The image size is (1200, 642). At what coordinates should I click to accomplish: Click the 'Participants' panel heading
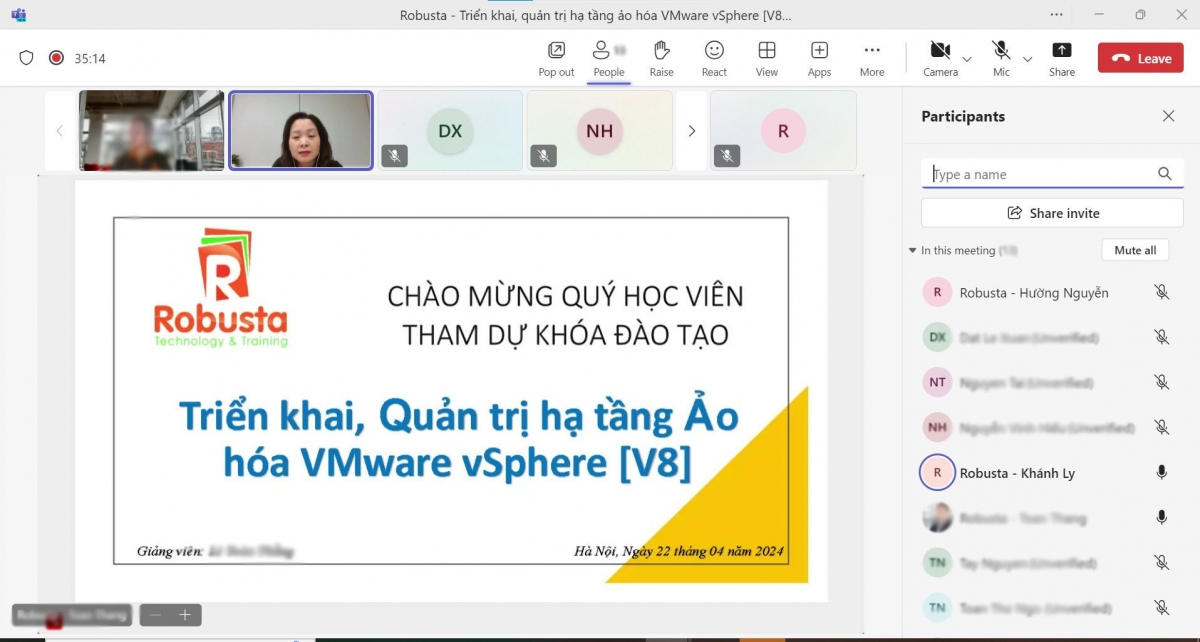pos(963,116)
